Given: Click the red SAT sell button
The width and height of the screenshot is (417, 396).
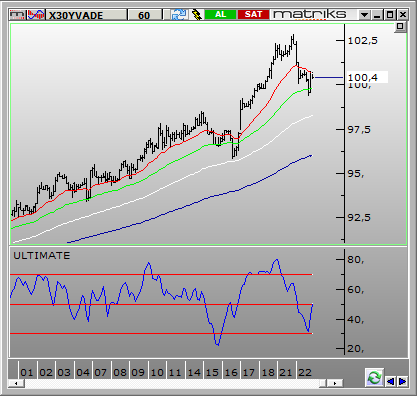Looking at the screenshot, I should pyautogui.click(x=253, y=14).
